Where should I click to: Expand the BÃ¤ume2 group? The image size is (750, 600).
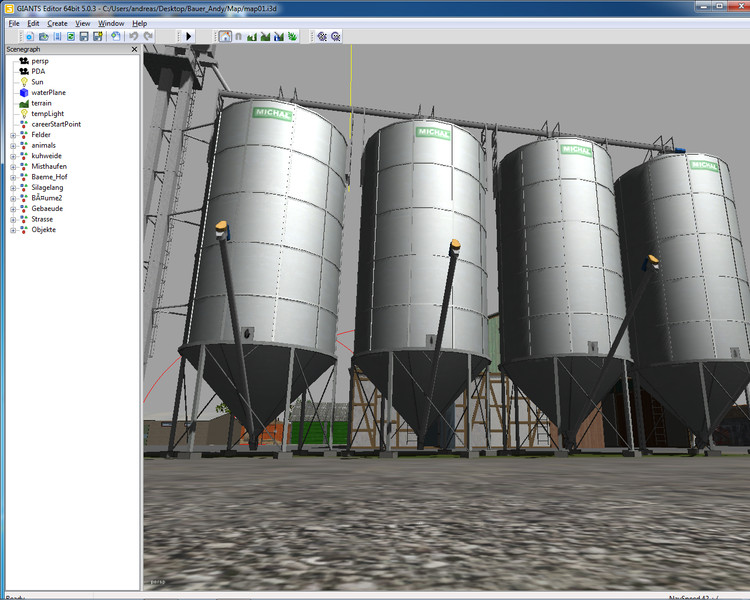click(x=13, y=199)
